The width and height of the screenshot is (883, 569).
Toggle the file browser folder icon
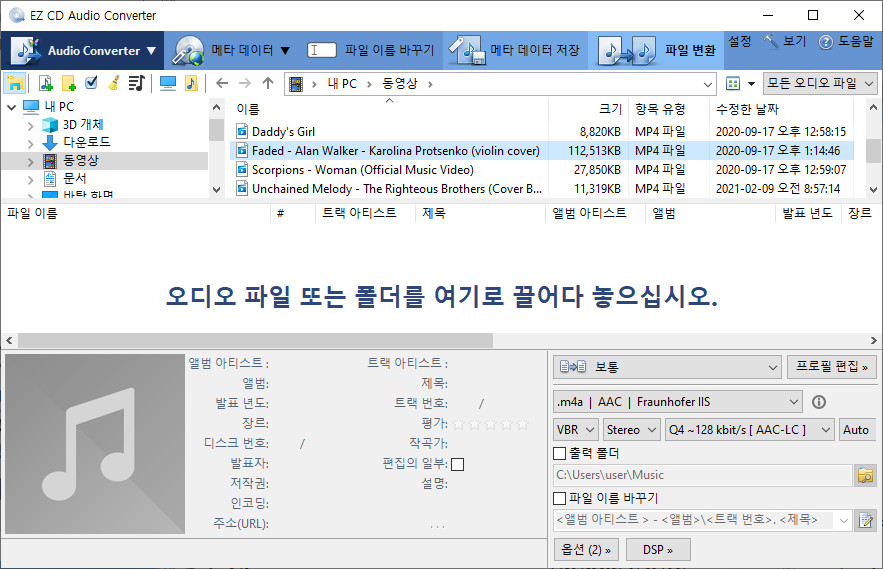(x=15, y=83)
